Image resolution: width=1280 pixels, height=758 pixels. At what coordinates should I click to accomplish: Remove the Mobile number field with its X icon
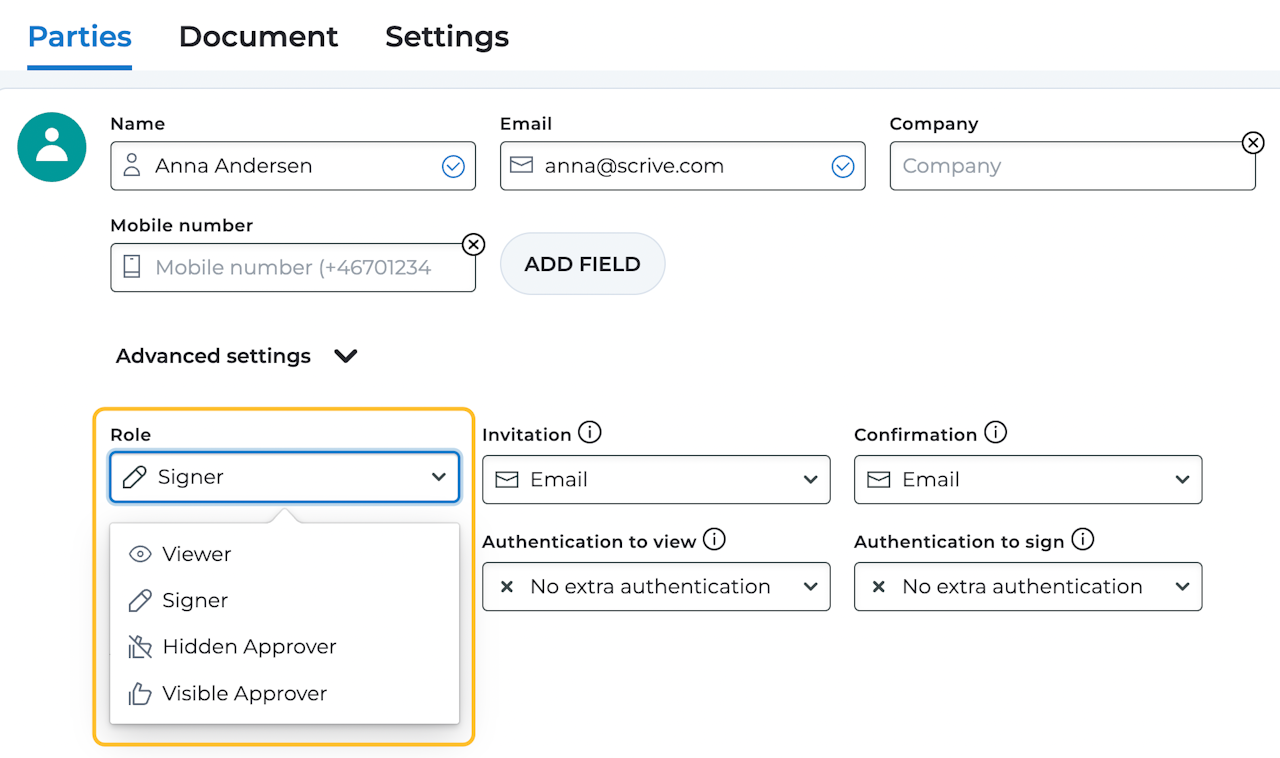[473, 244]
